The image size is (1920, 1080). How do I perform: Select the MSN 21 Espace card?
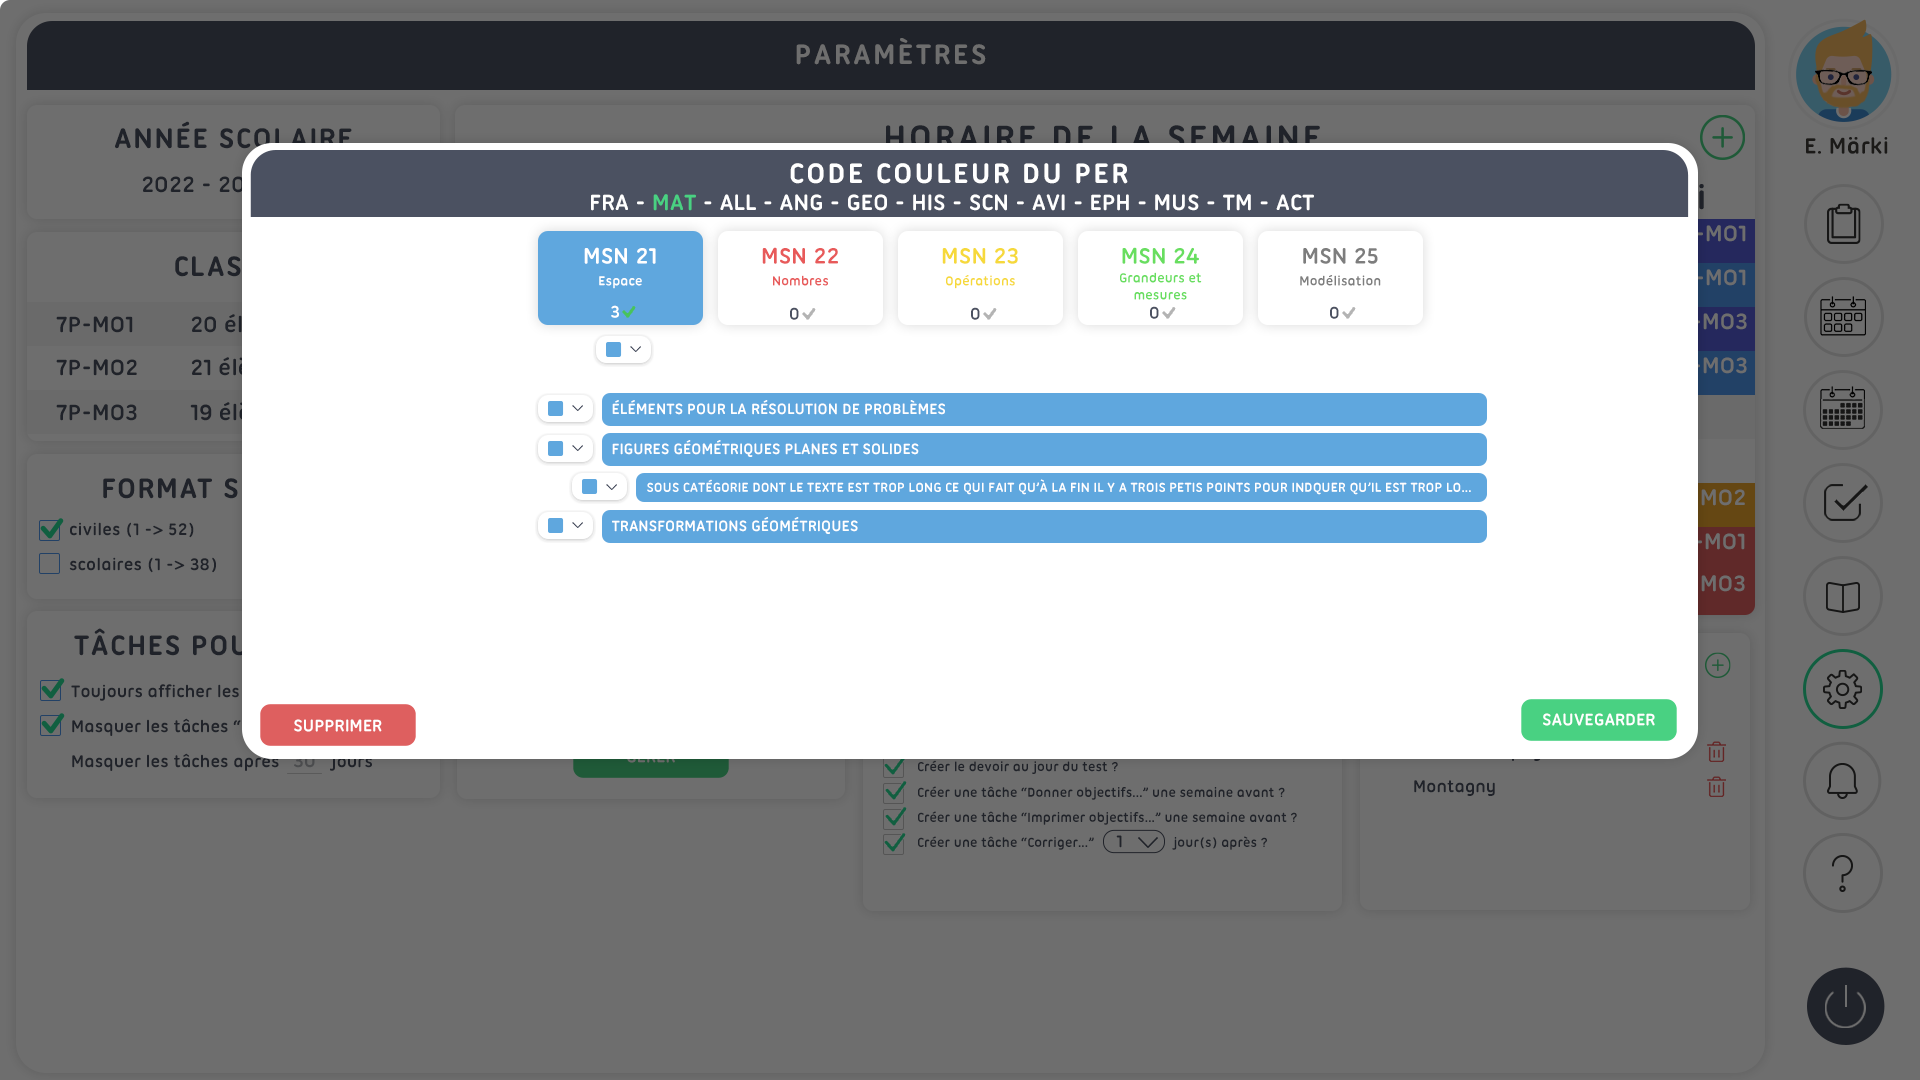point(620,278)
